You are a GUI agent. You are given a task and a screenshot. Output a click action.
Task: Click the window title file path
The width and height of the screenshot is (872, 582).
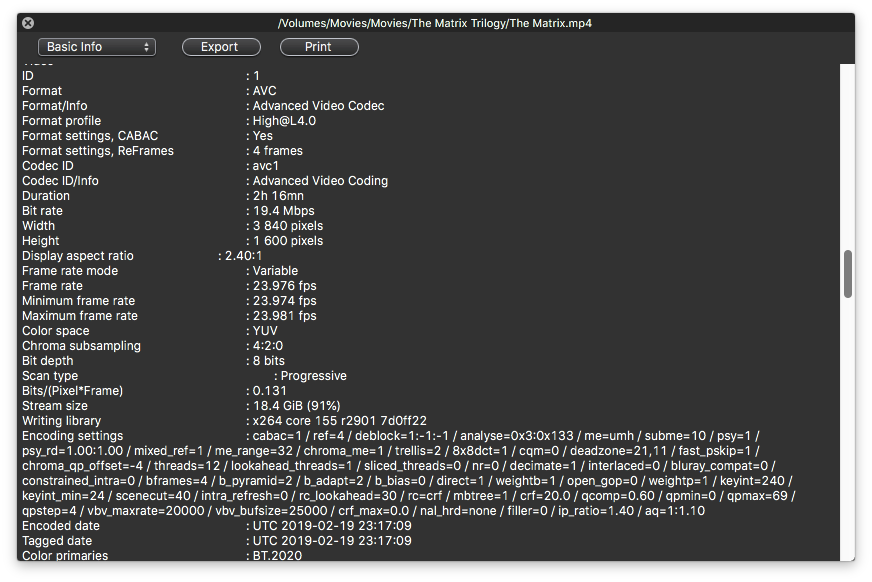(435, 23)
